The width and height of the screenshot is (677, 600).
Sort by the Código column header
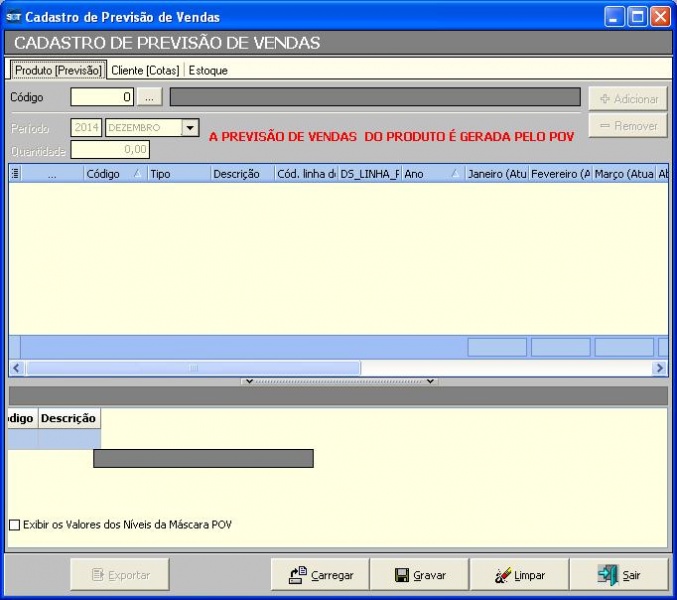pyautogui.click(x=113, y=174)
